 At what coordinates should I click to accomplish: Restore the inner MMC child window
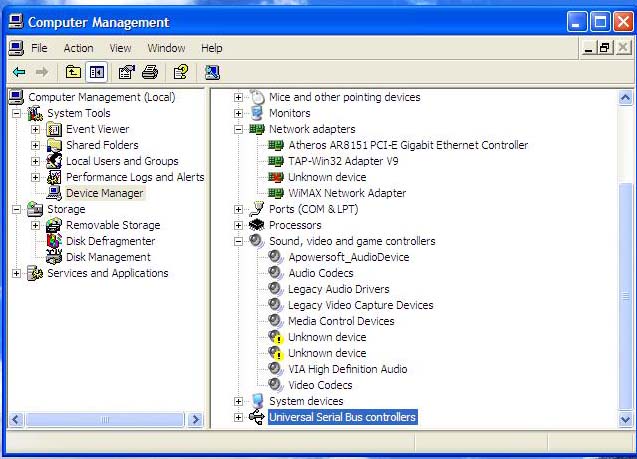(x=604, y=48)
